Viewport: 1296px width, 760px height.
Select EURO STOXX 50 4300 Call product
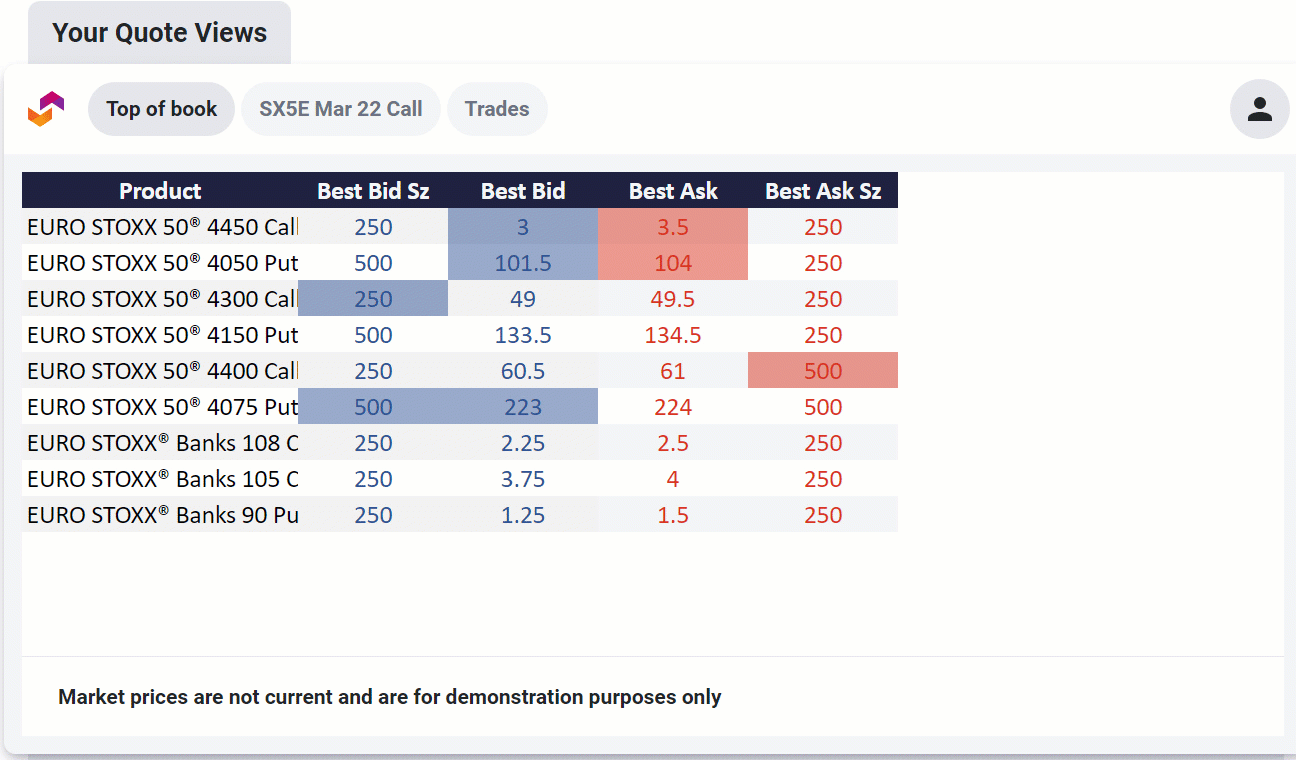click(x=160, y=299)
